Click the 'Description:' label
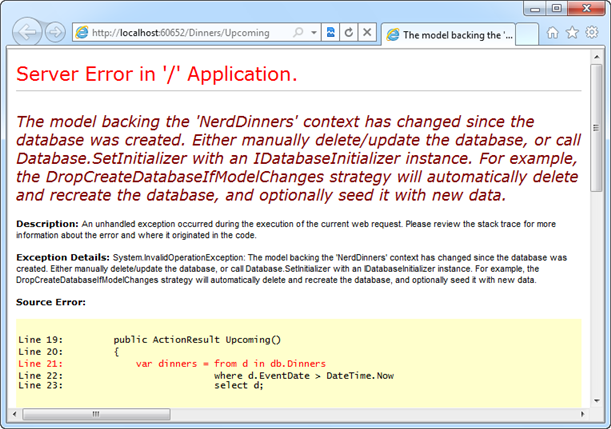Viewport: 611px width, 429px height. pos(47,224)
